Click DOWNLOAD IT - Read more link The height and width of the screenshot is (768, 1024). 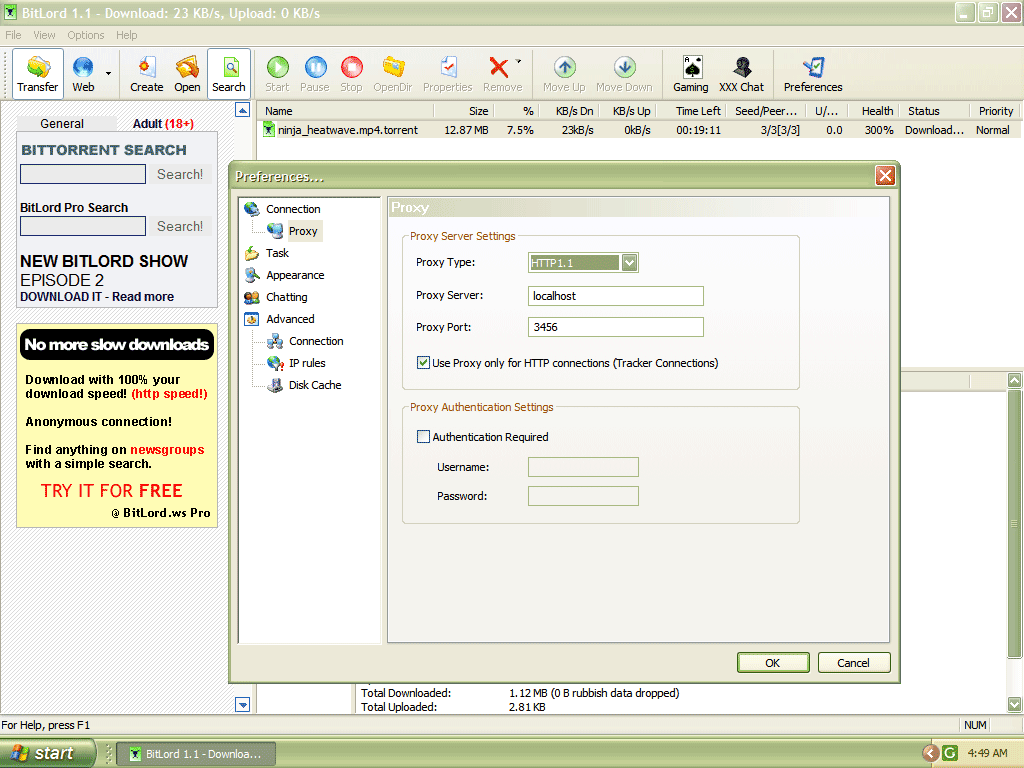point(97,296)
